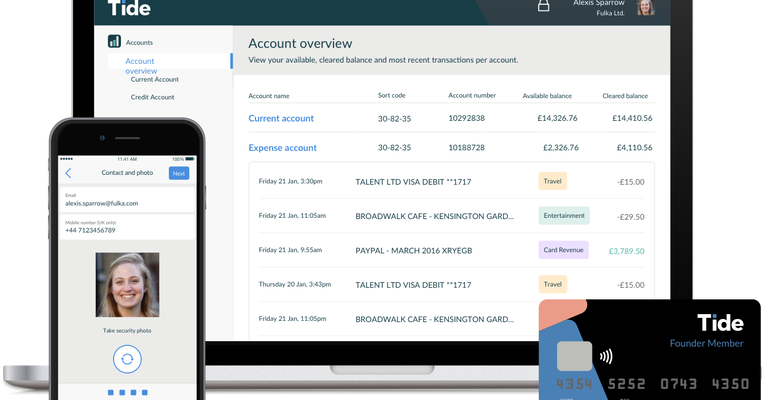
Task: Click the Account name column header
Action: (x=269, y=96)
